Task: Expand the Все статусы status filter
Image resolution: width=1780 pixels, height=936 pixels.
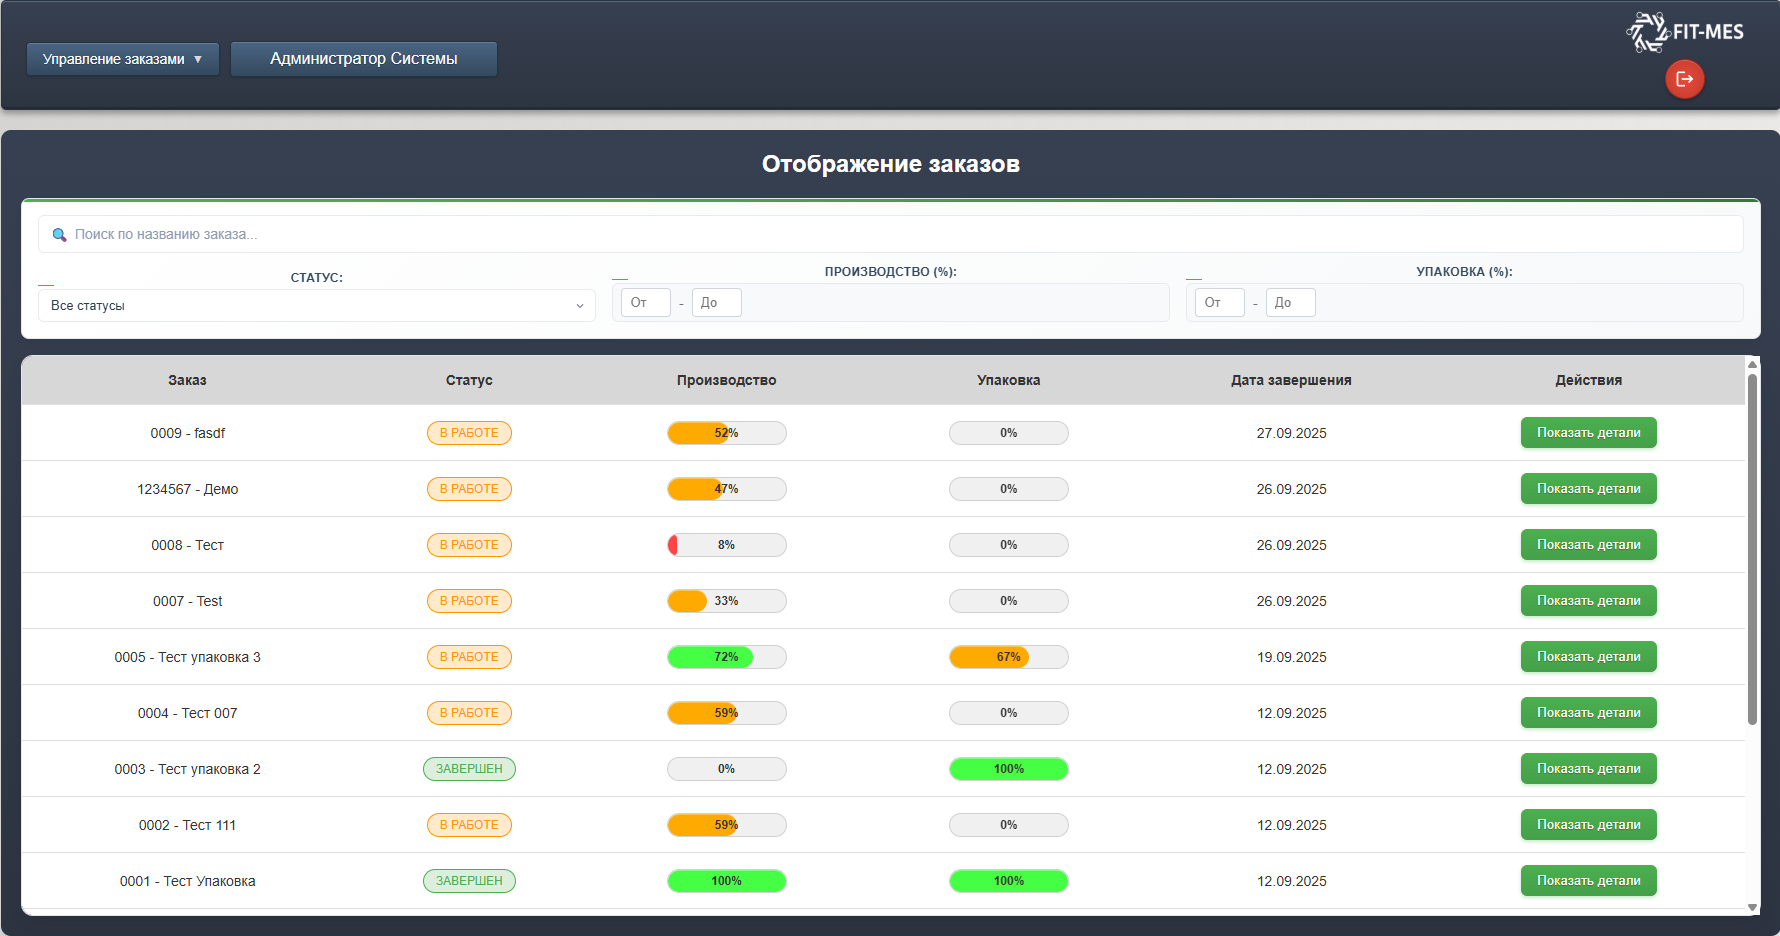Action: click(316, 306)
